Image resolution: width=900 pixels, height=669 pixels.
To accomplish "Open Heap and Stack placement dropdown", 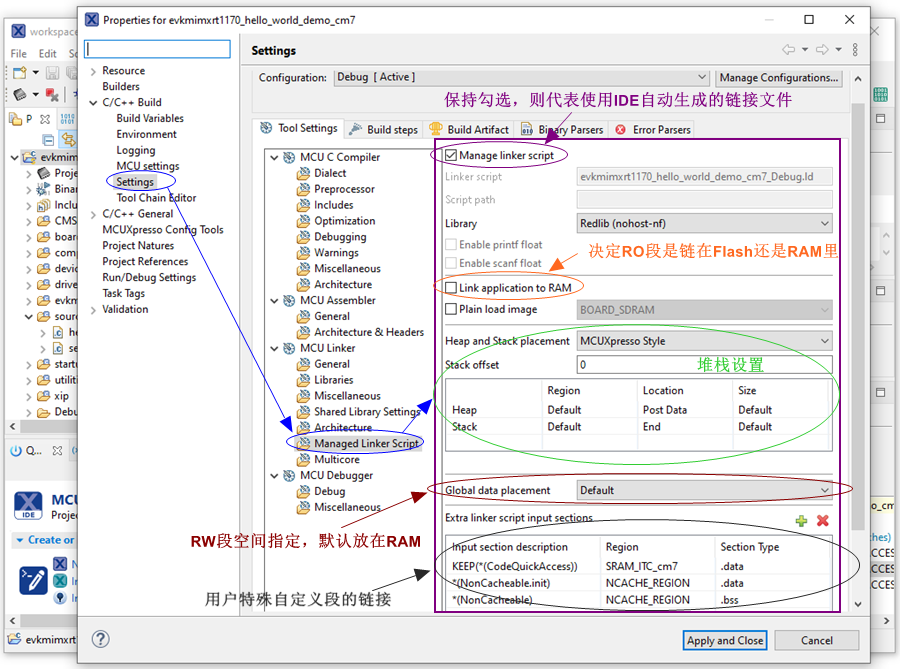I will pyautogui.click(x=704, y=341).
